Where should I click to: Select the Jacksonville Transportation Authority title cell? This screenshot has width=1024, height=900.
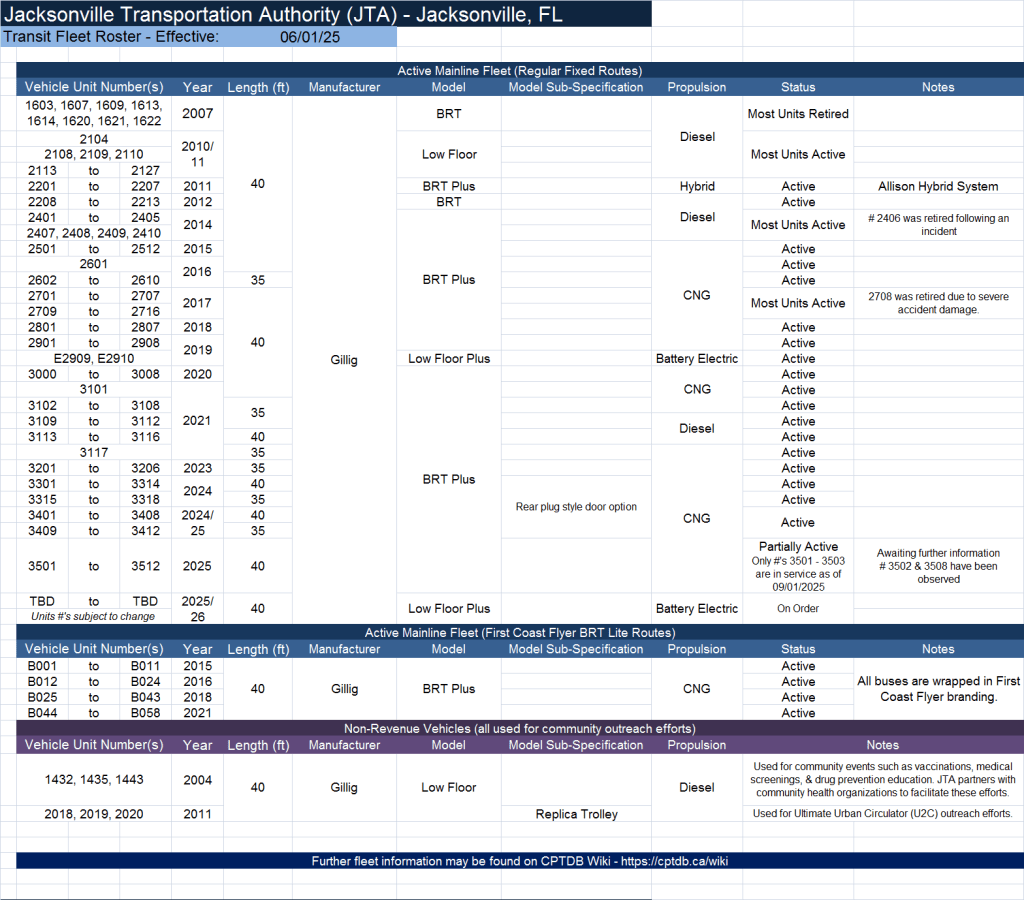click(326, 14)
